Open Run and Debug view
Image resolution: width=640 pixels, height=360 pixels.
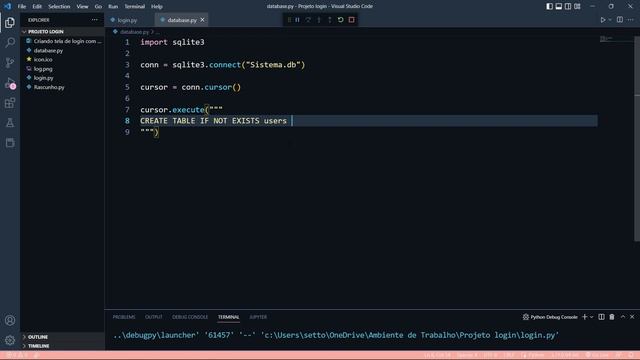click(x=10, y=83)
